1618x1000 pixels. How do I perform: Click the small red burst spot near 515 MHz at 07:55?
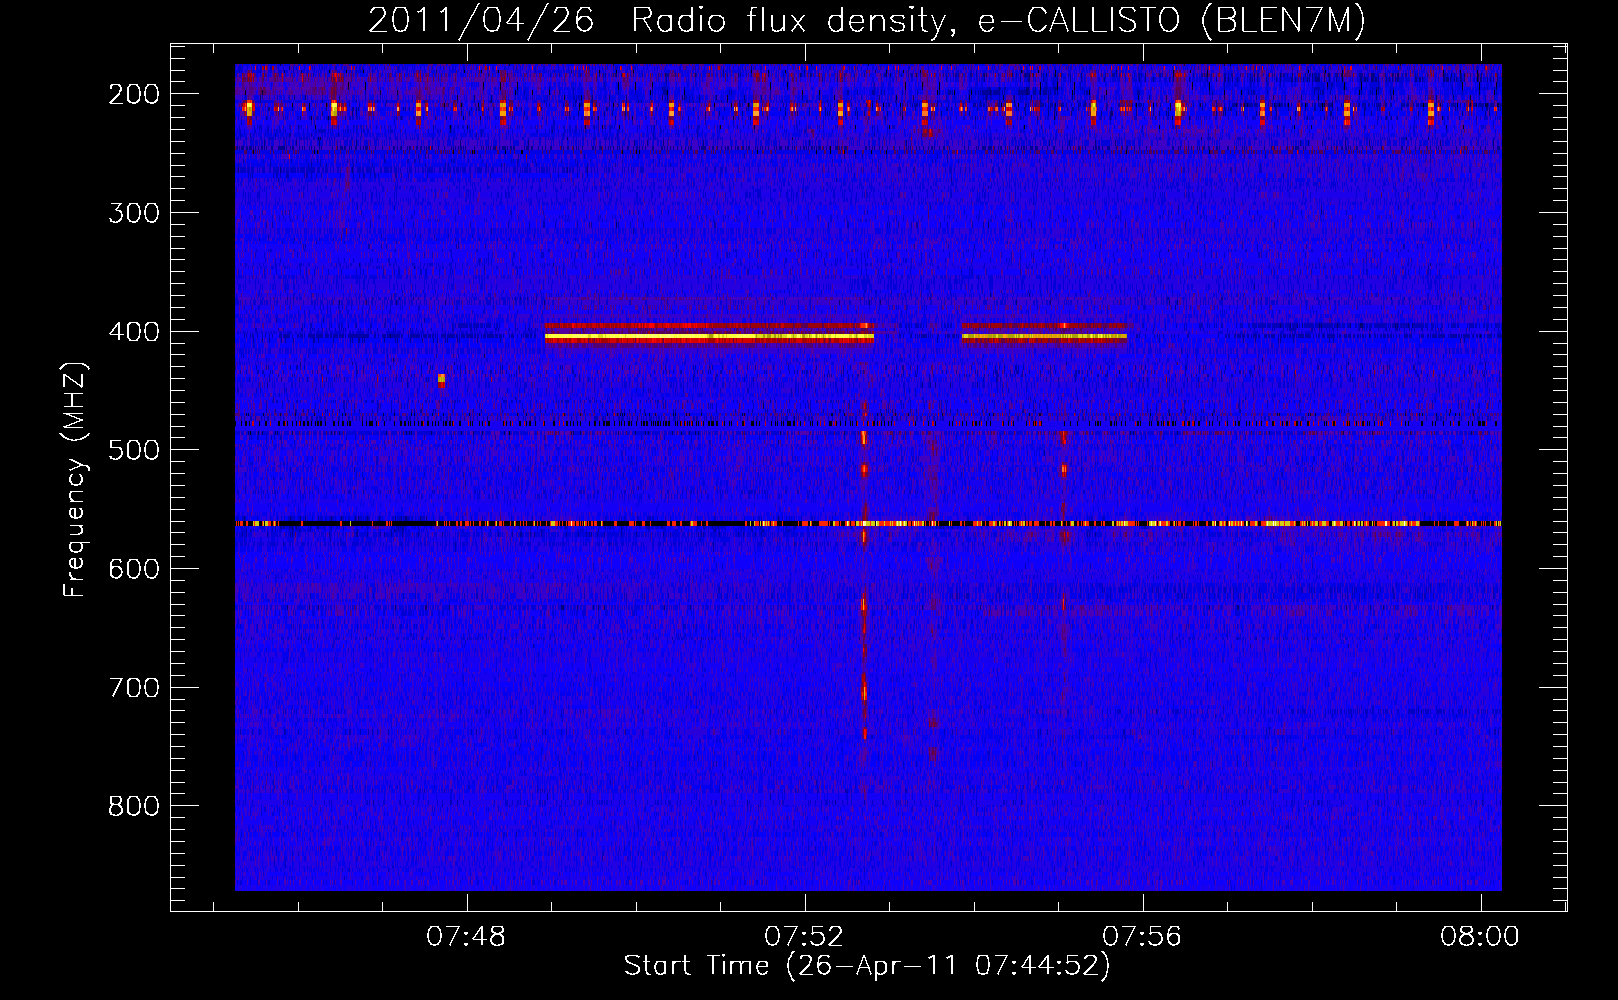[x=1064, y=469]
